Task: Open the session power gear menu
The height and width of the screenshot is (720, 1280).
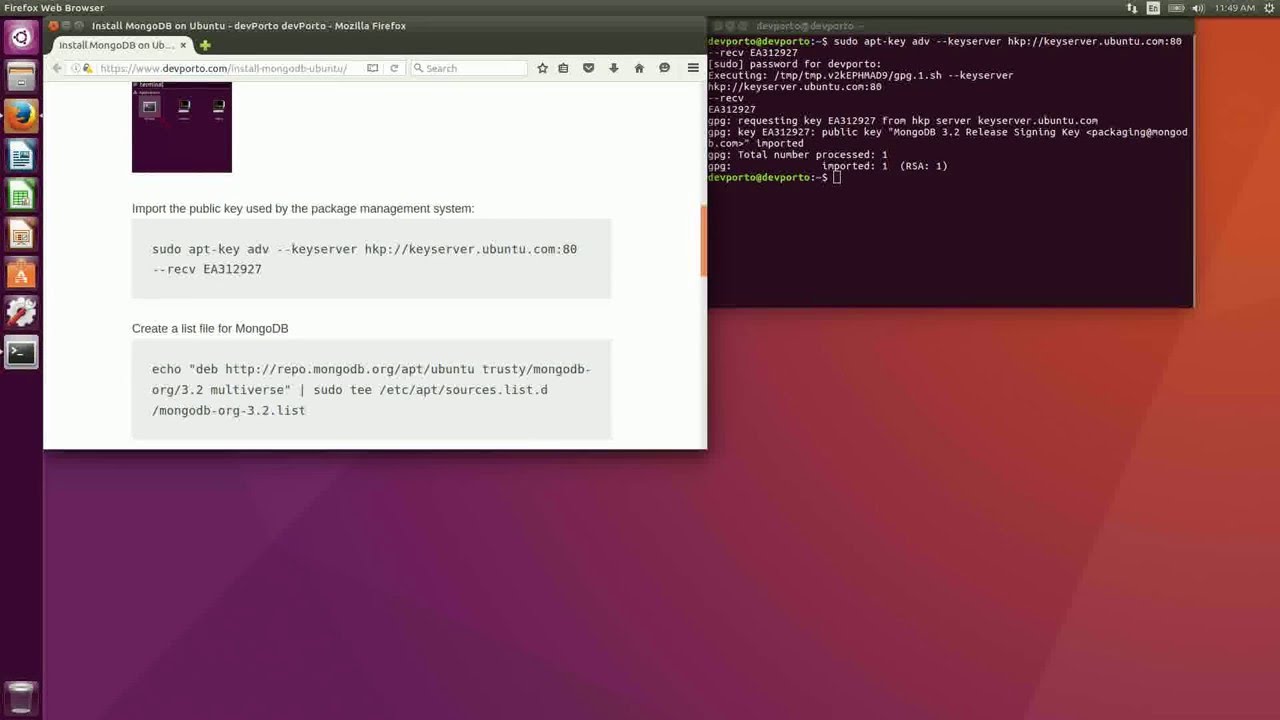Action: pos(1267,8)
